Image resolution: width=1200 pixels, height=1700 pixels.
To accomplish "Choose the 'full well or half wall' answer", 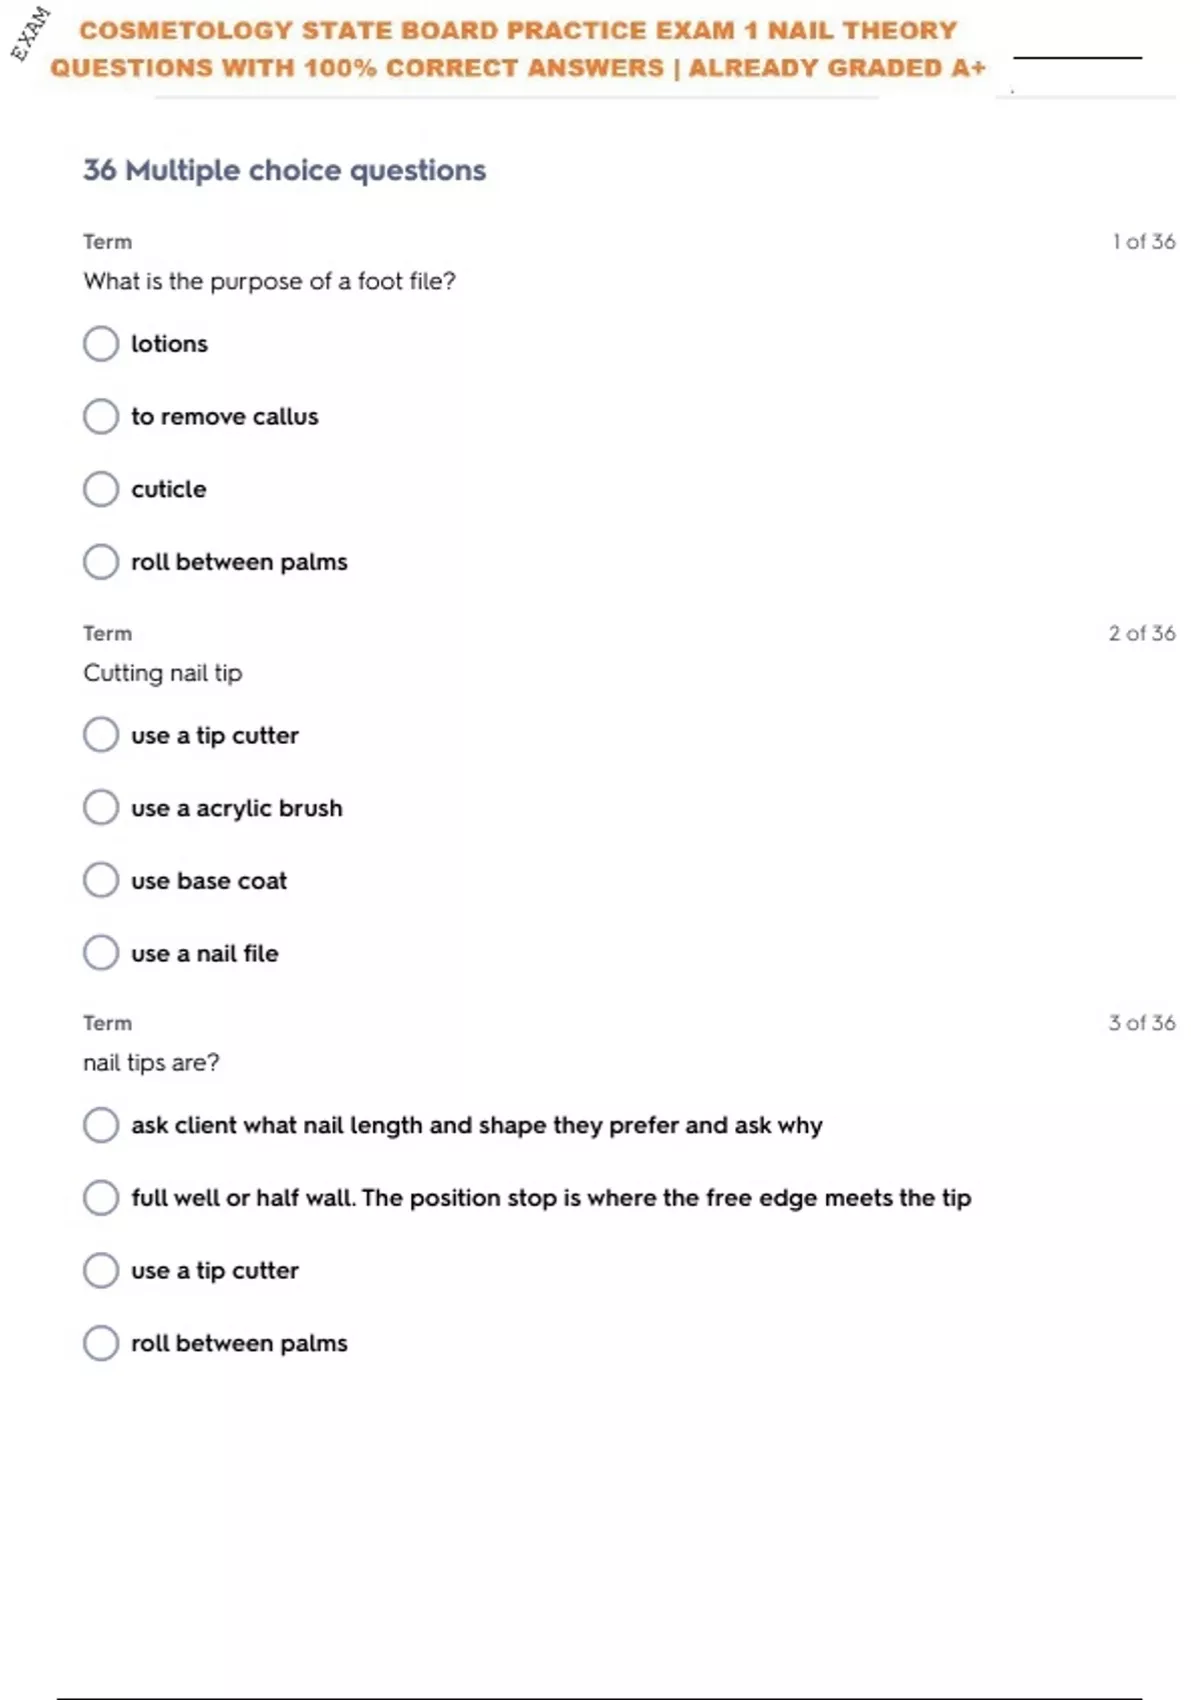I will pos(101,1198).
